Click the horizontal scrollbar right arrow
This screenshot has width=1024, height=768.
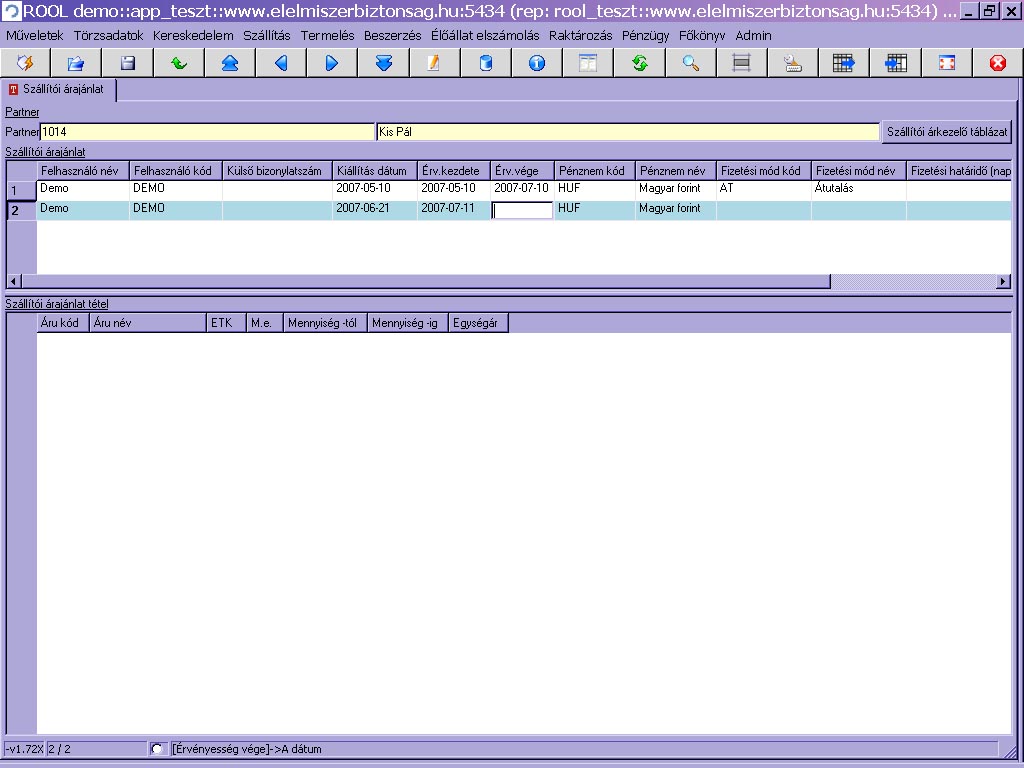coord(1003,282)
